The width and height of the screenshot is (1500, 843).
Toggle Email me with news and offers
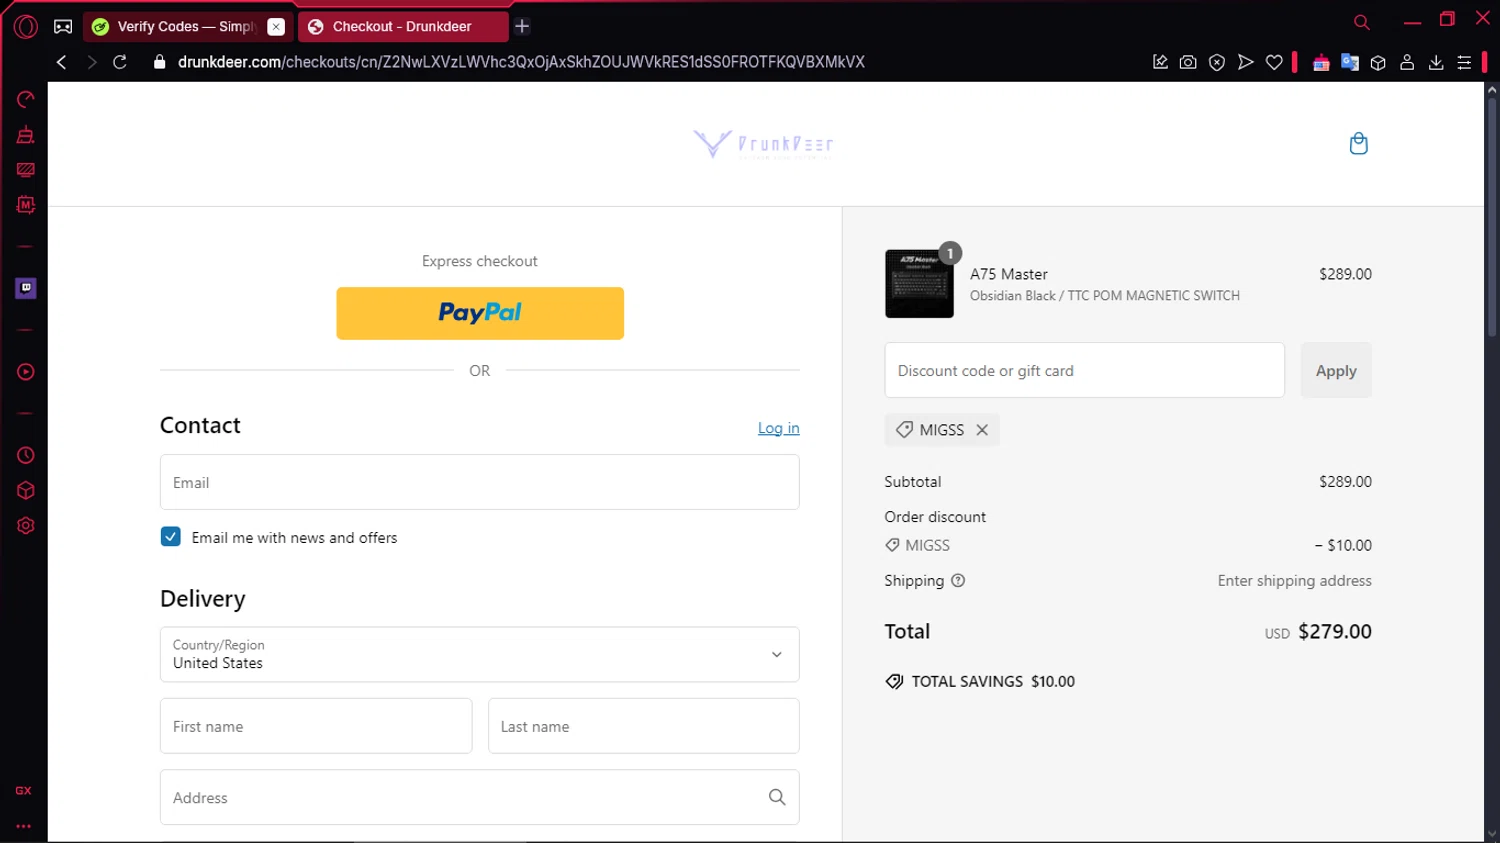pos(171,537)
